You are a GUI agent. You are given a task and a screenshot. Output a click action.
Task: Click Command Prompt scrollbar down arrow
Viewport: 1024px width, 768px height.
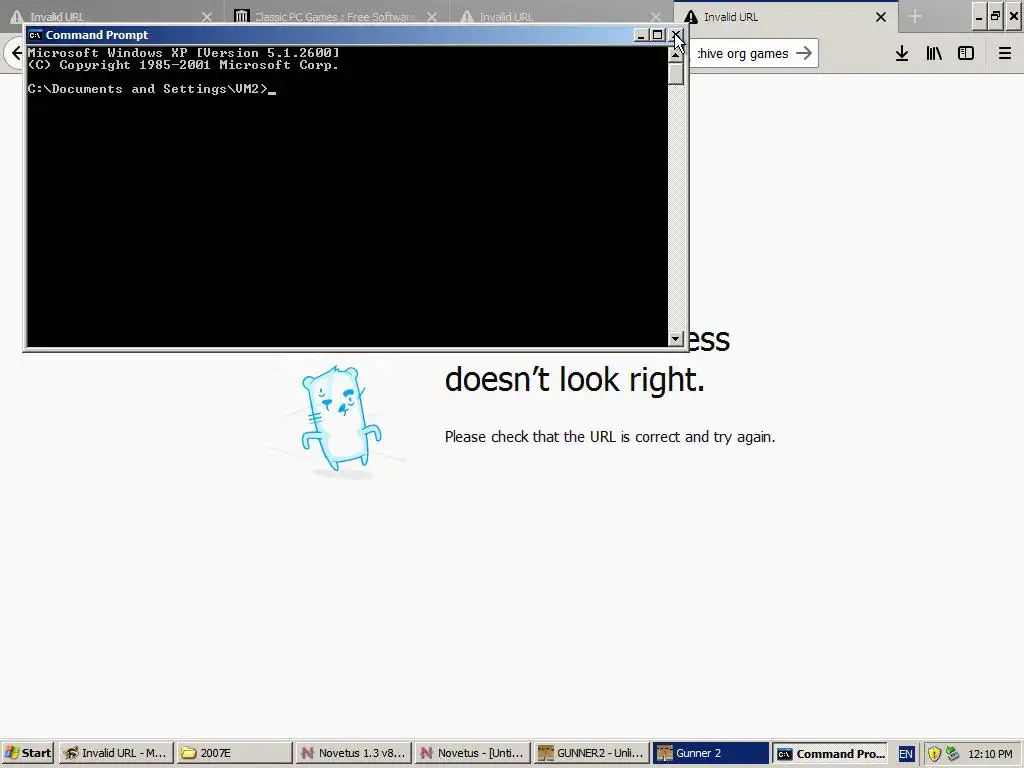point(676,339)
